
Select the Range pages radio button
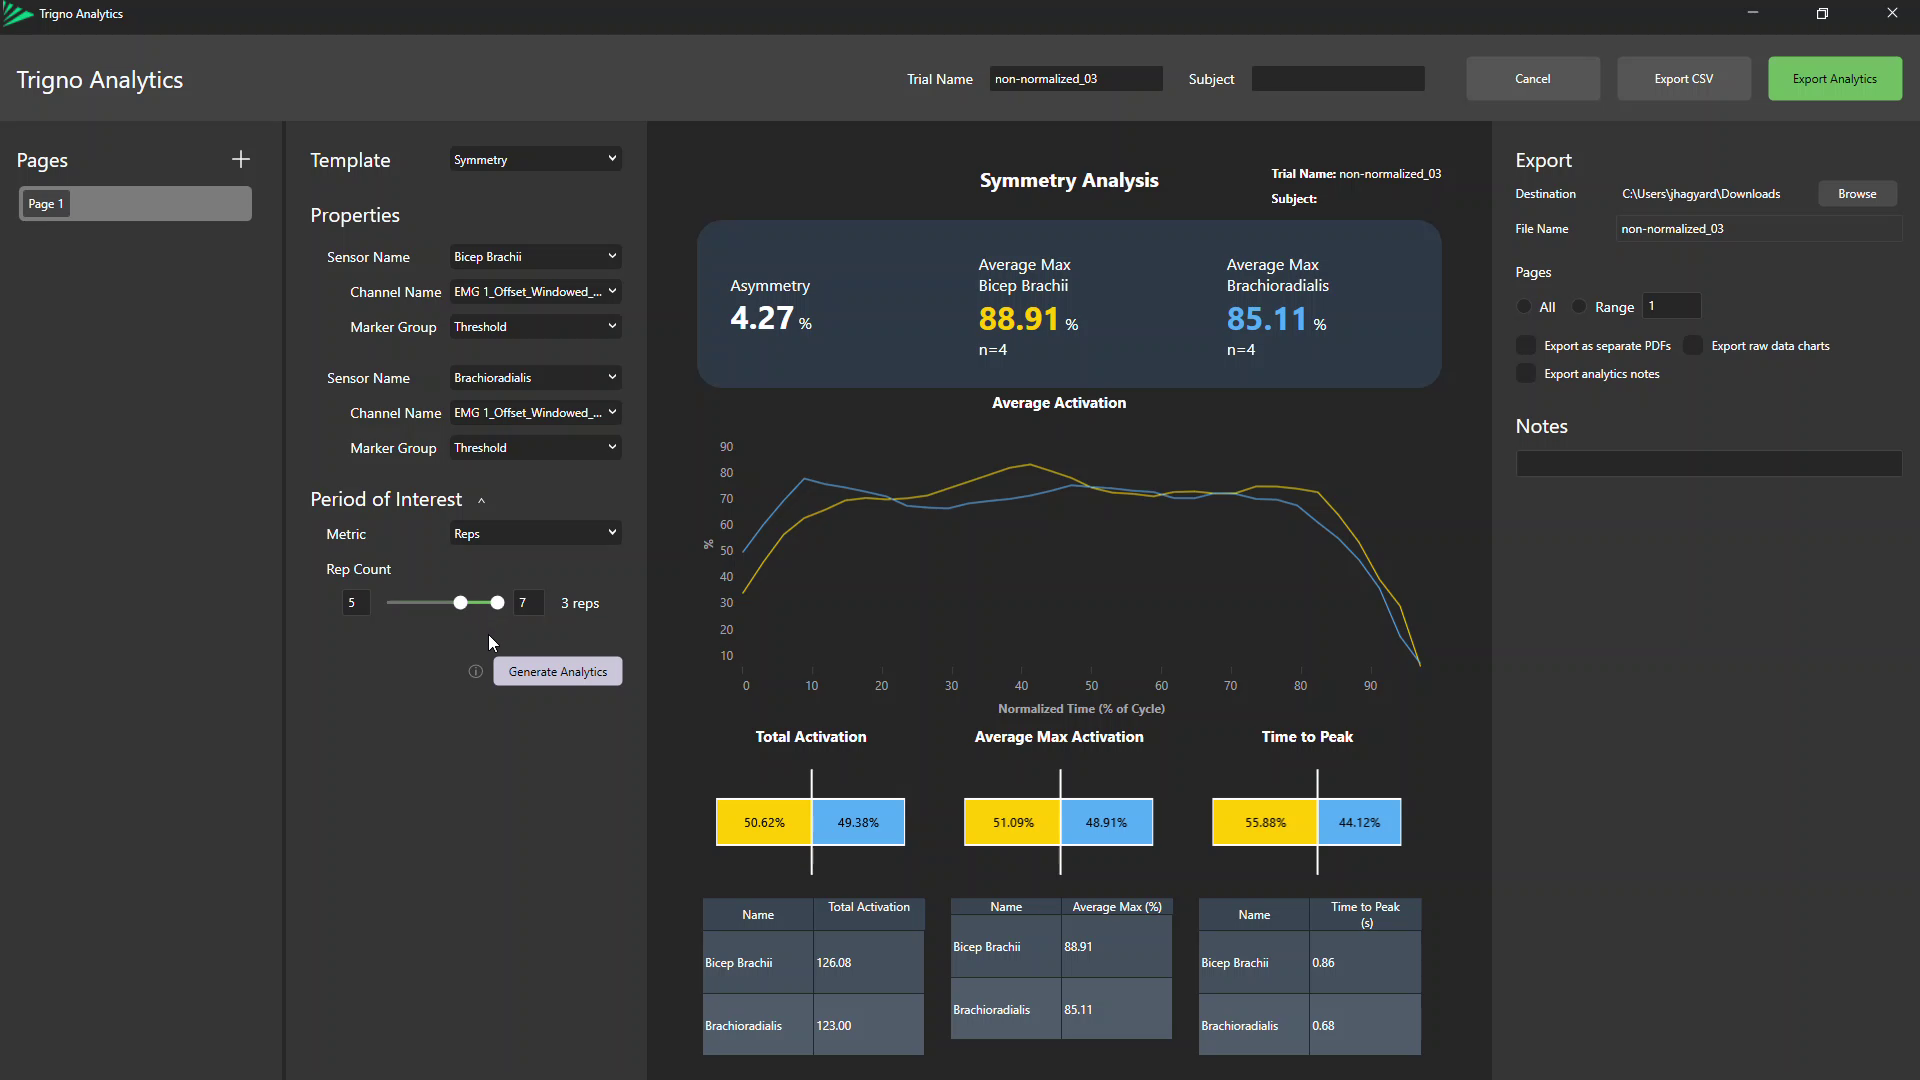pyautogui.click(x=1580, y=307)
